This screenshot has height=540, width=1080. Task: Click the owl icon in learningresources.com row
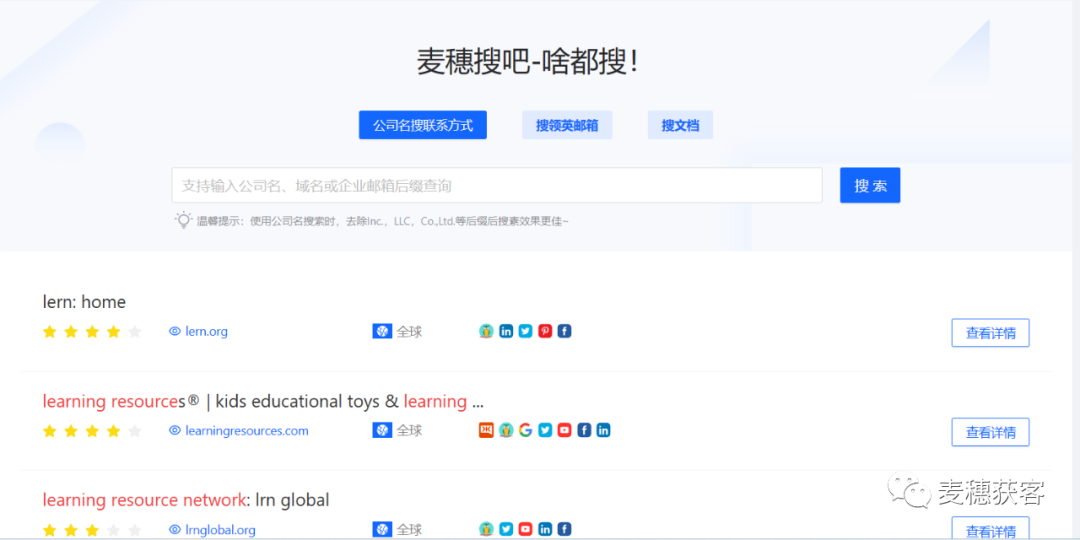point(506,430)
